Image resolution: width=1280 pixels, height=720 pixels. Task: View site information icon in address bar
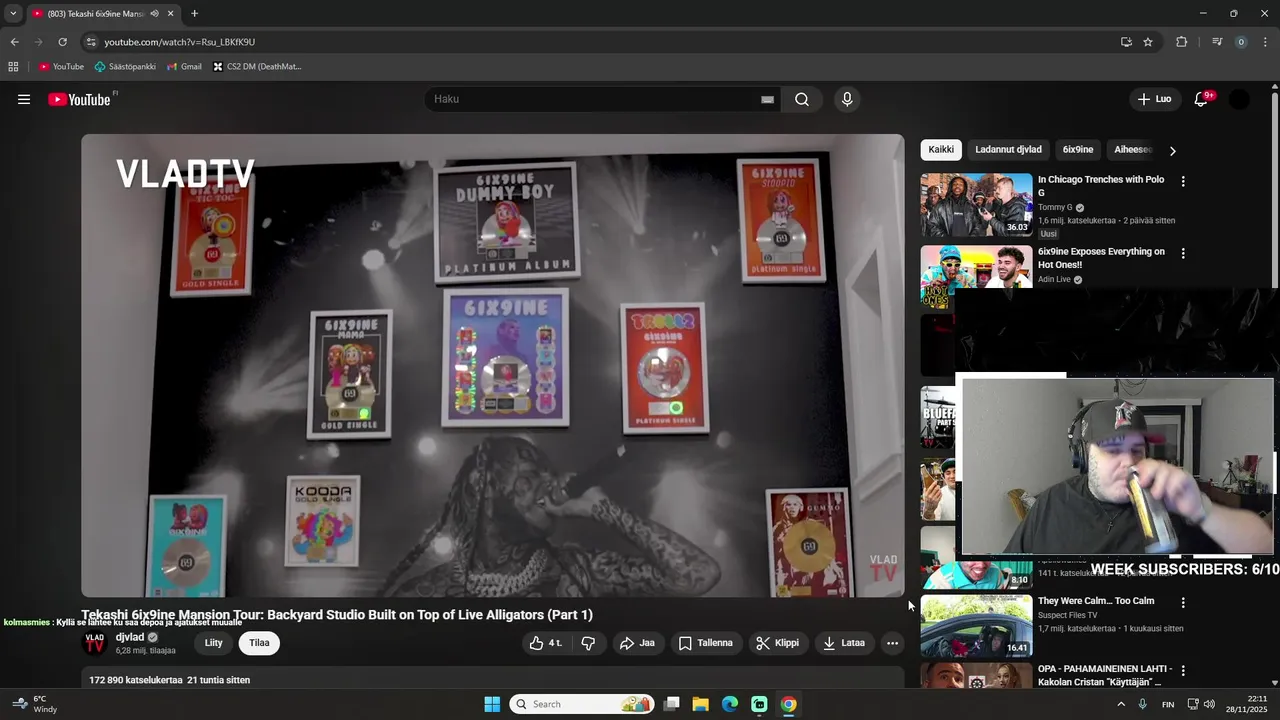pyautogui.click(x=90, y=42)
